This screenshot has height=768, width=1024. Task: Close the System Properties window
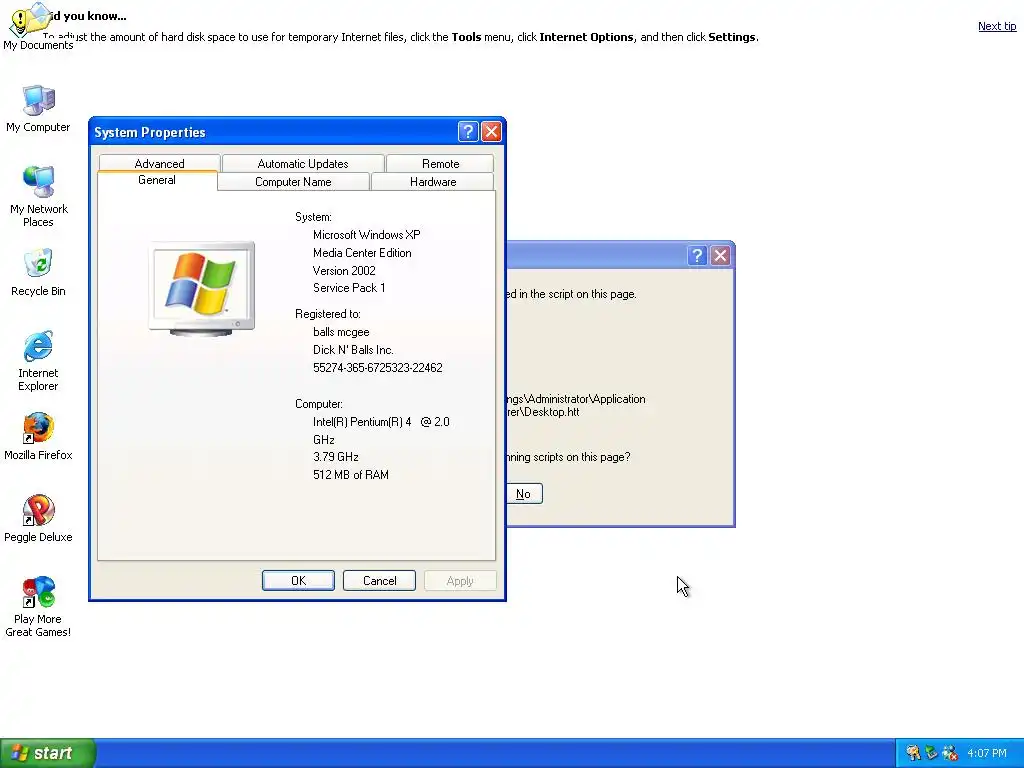pyautogui.click(x=491, y=132)
